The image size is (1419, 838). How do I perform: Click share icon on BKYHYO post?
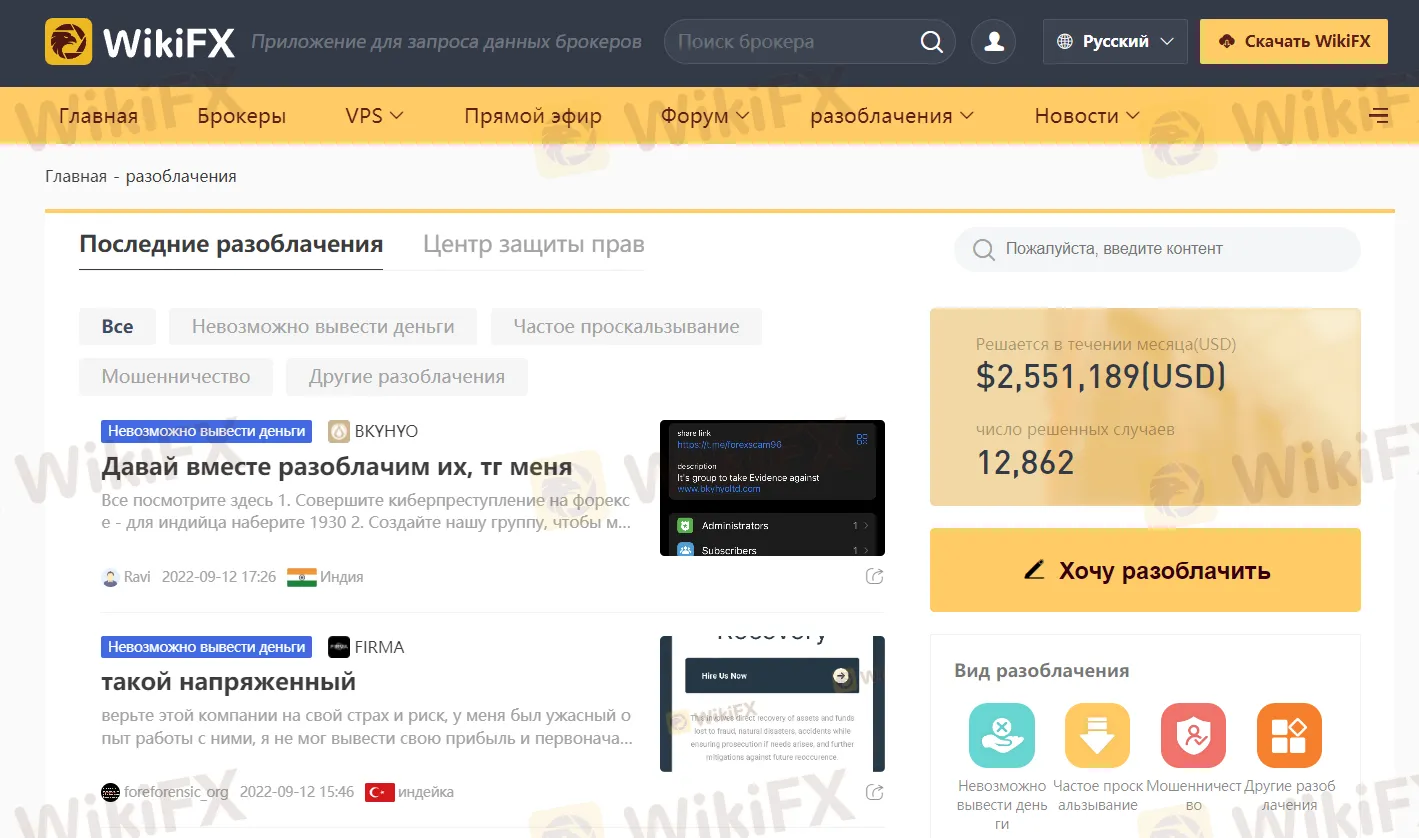(x=874, y=577)
